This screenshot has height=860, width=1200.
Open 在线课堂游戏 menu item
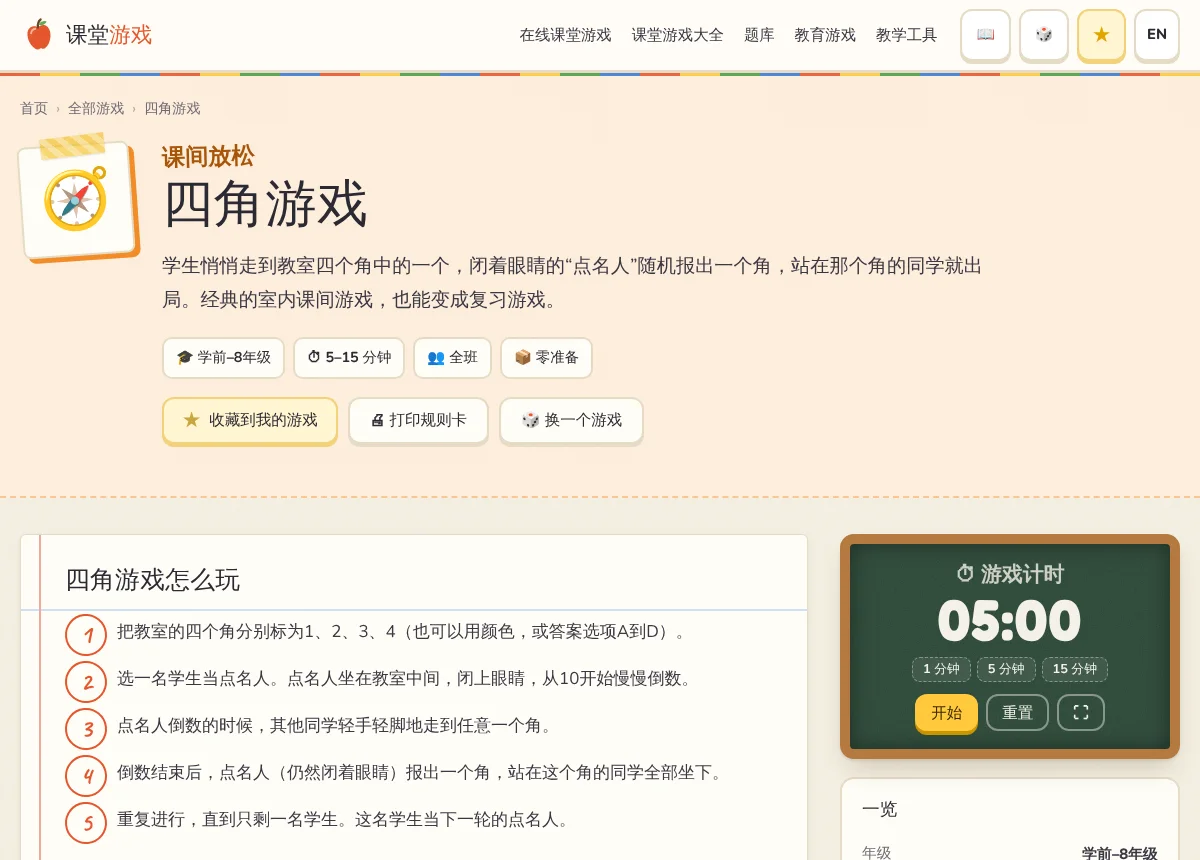point(565,35)
